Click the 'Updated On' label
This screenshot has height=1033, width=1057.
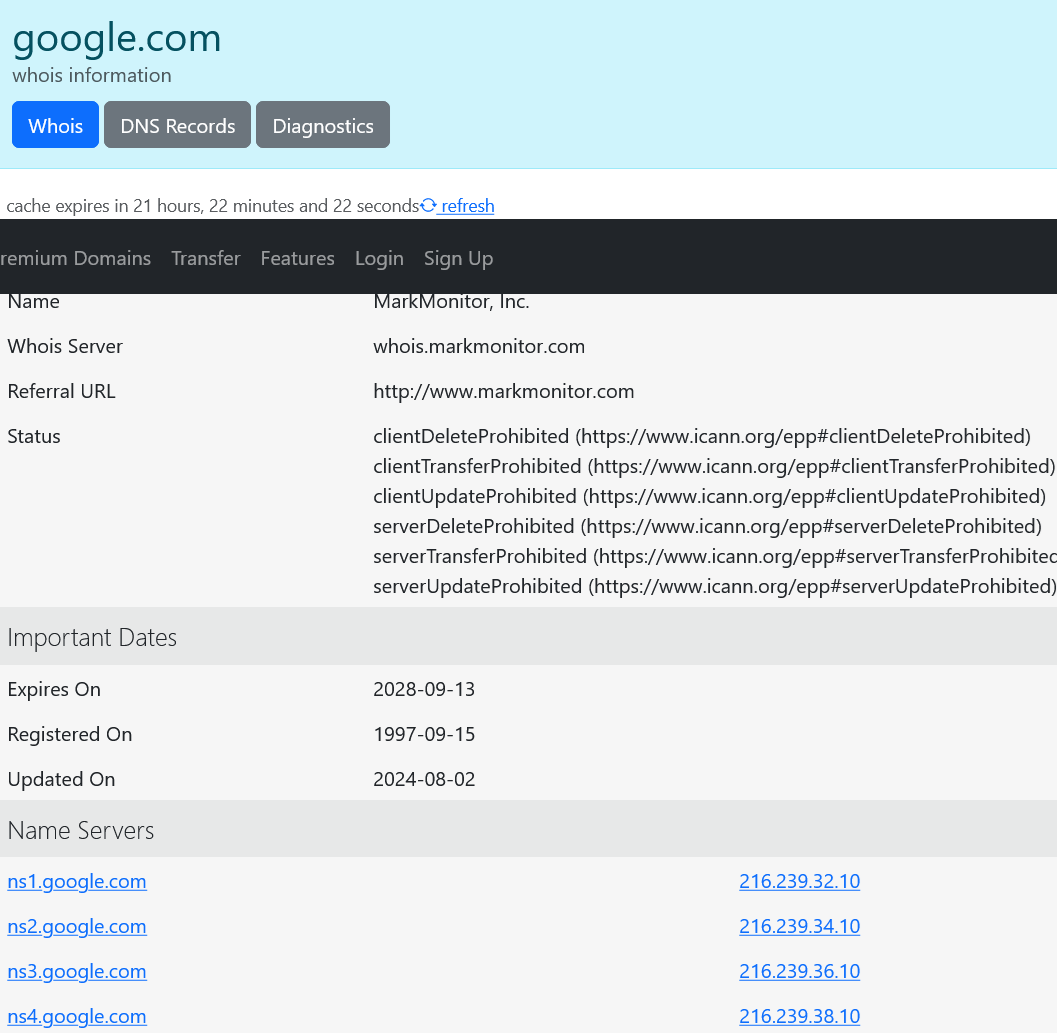pos(61,779)
